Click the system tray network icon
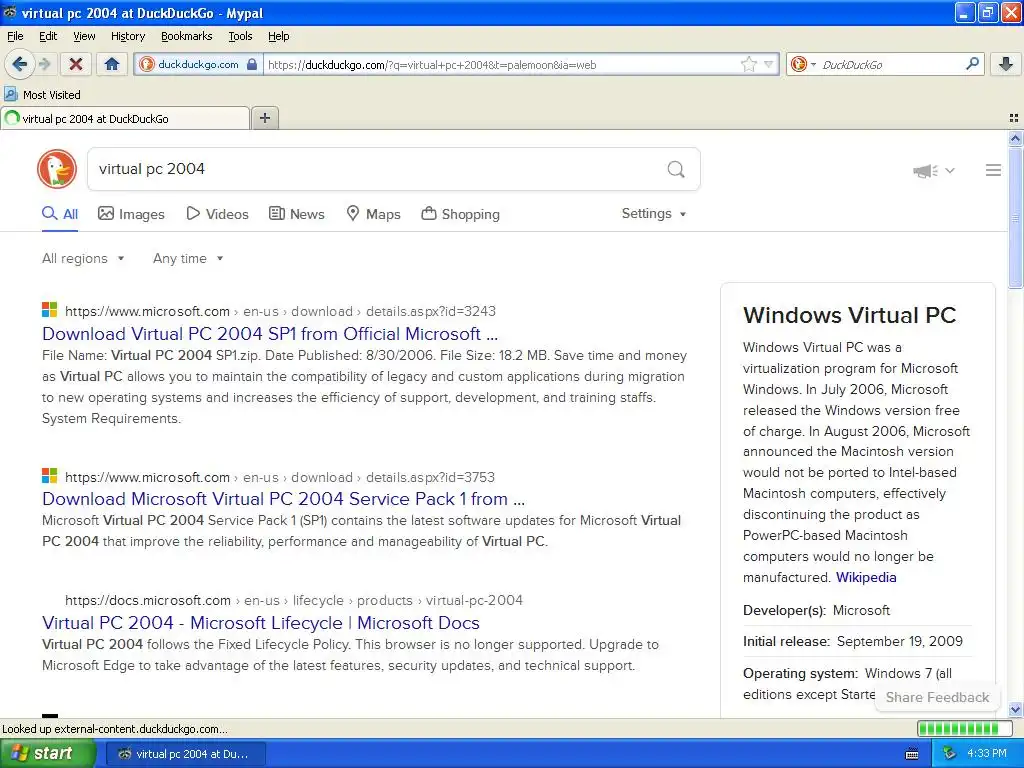Image resolution: width=1024 pixels, height=768 pixels. (x=950, y=754)
